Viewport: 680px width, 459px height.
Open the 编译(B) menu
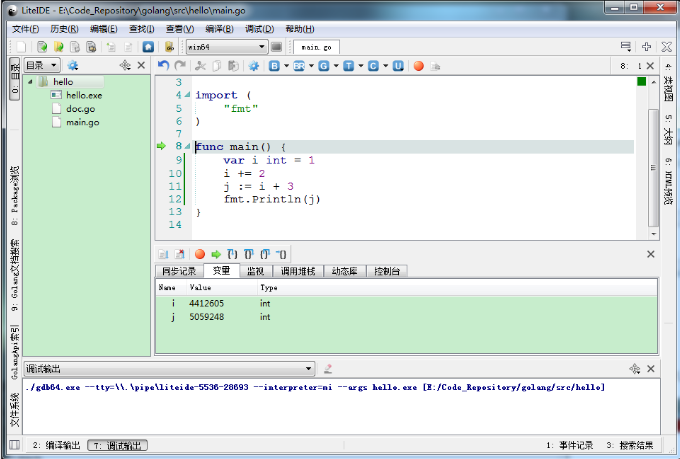tap(219, 29)
